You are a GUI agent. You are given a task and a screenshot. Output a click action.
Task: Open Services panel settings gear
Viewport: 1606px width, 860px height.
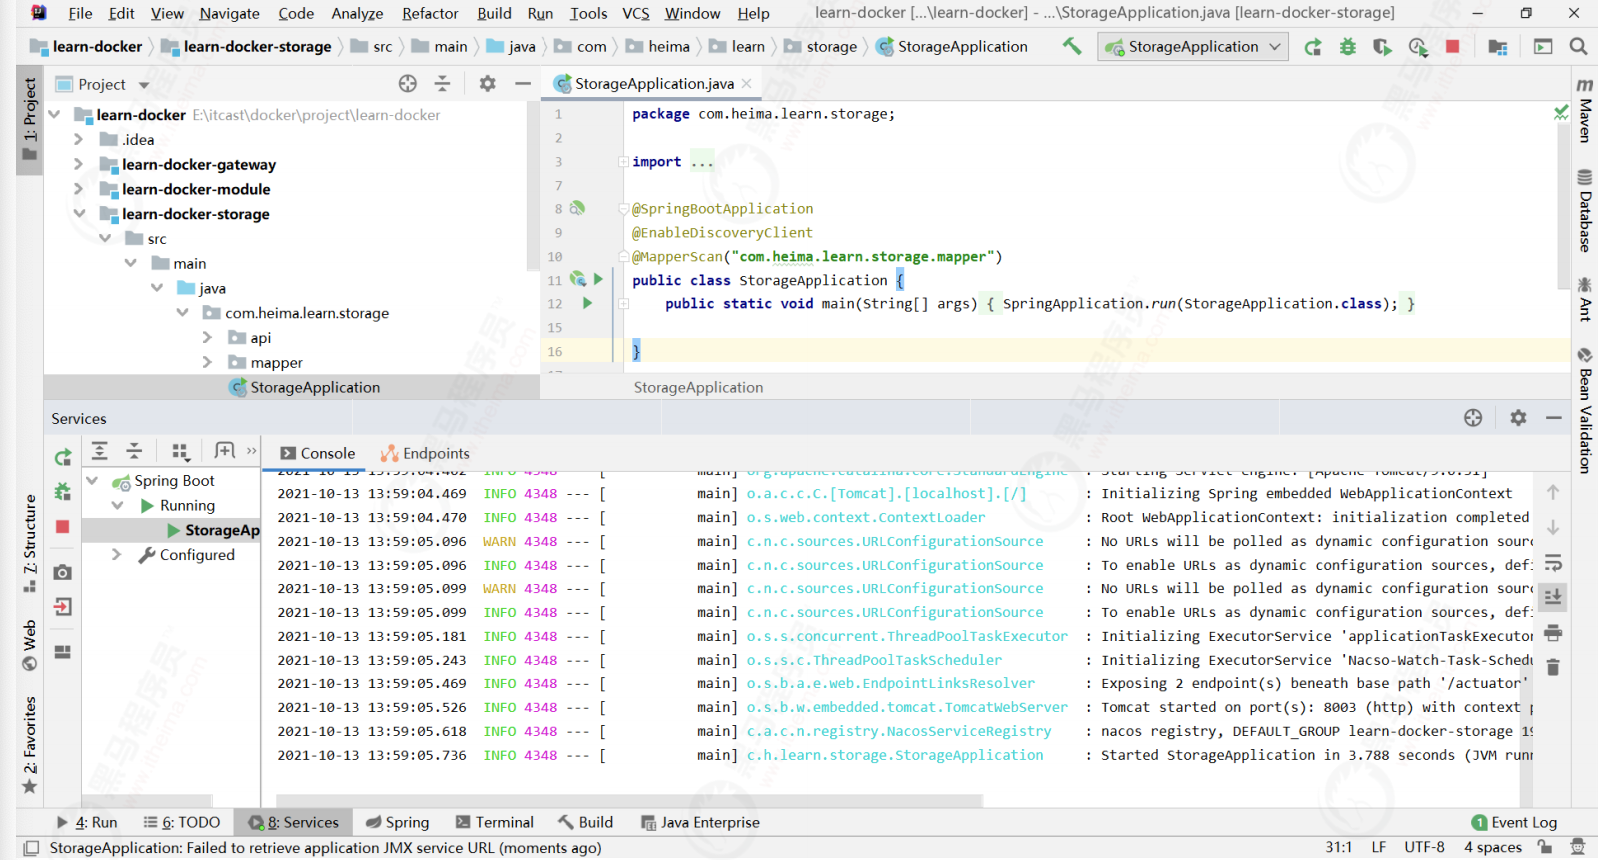click(1518, 418)
